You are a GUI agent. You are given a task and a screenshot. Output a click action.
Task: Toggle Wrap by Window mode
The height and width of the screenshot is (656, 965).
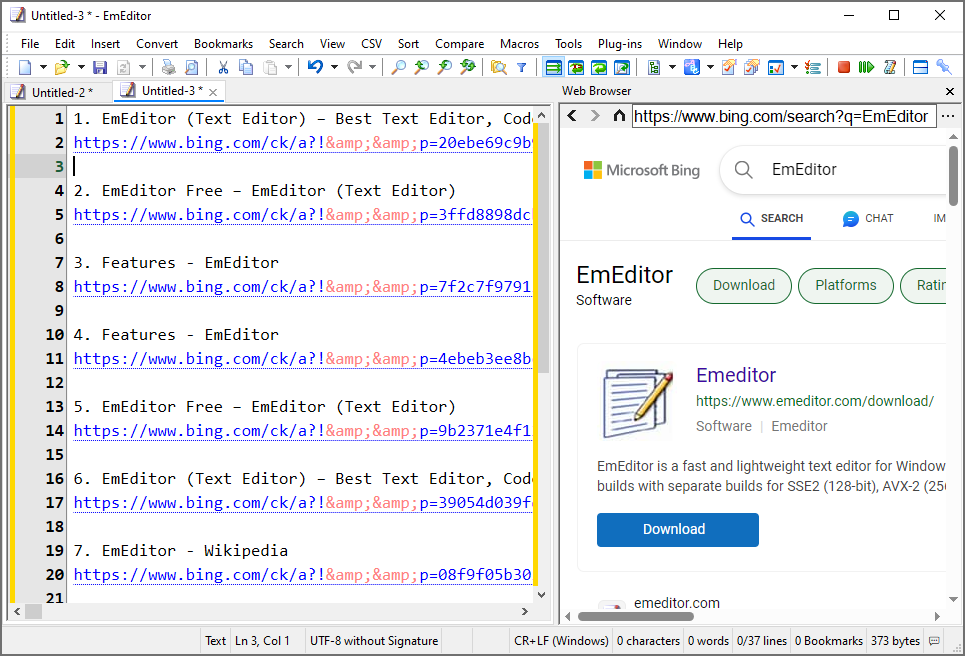click(x=599, y=67)
